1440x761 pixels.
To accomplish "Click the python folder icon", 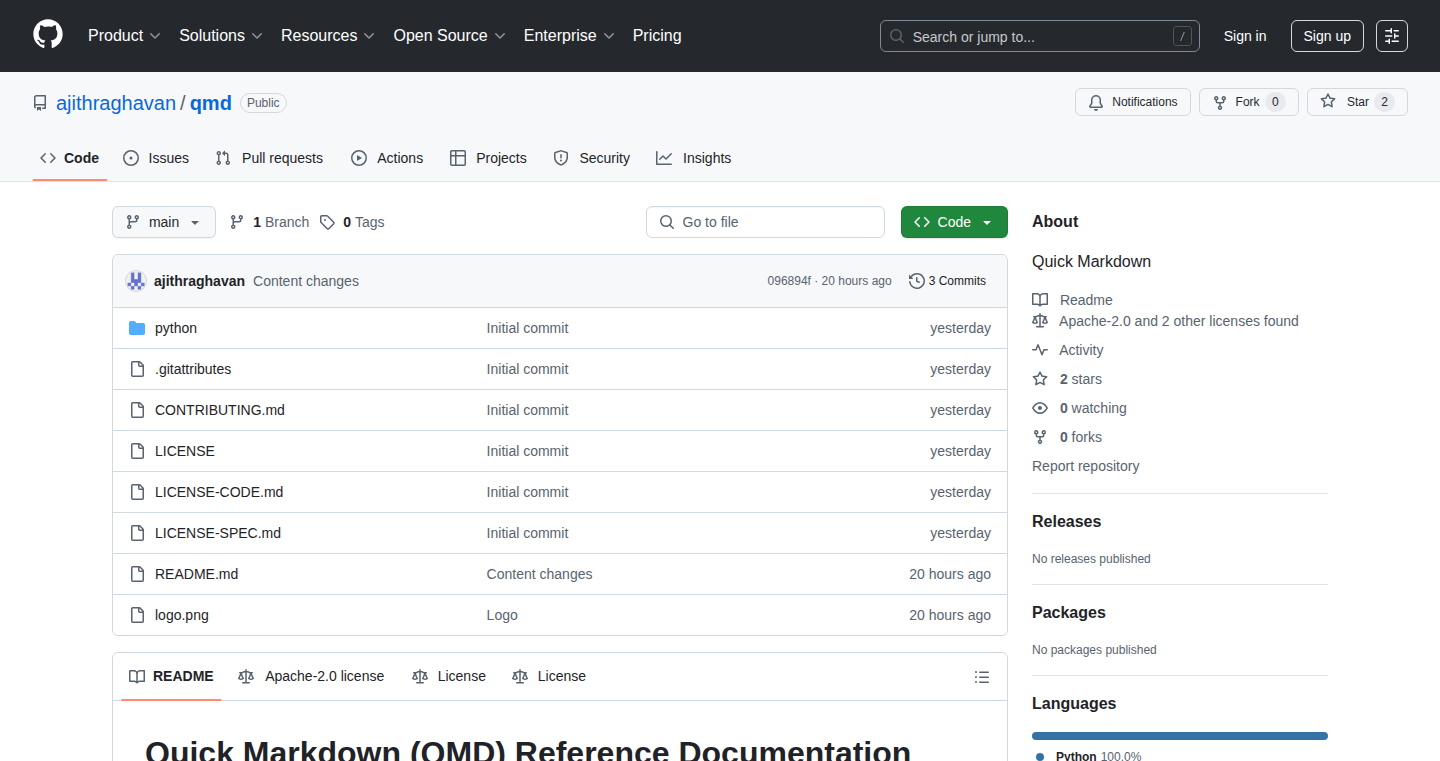I will tap(137, 328).
